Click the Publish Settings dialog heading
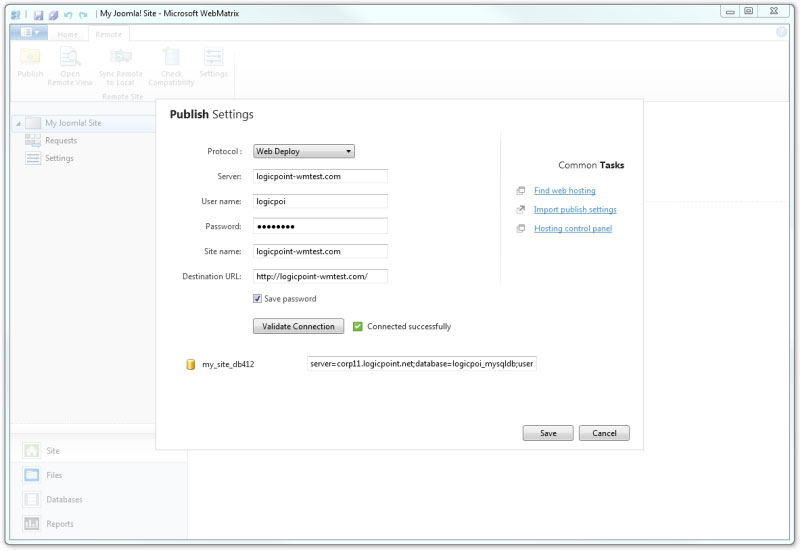 [211, 114]
